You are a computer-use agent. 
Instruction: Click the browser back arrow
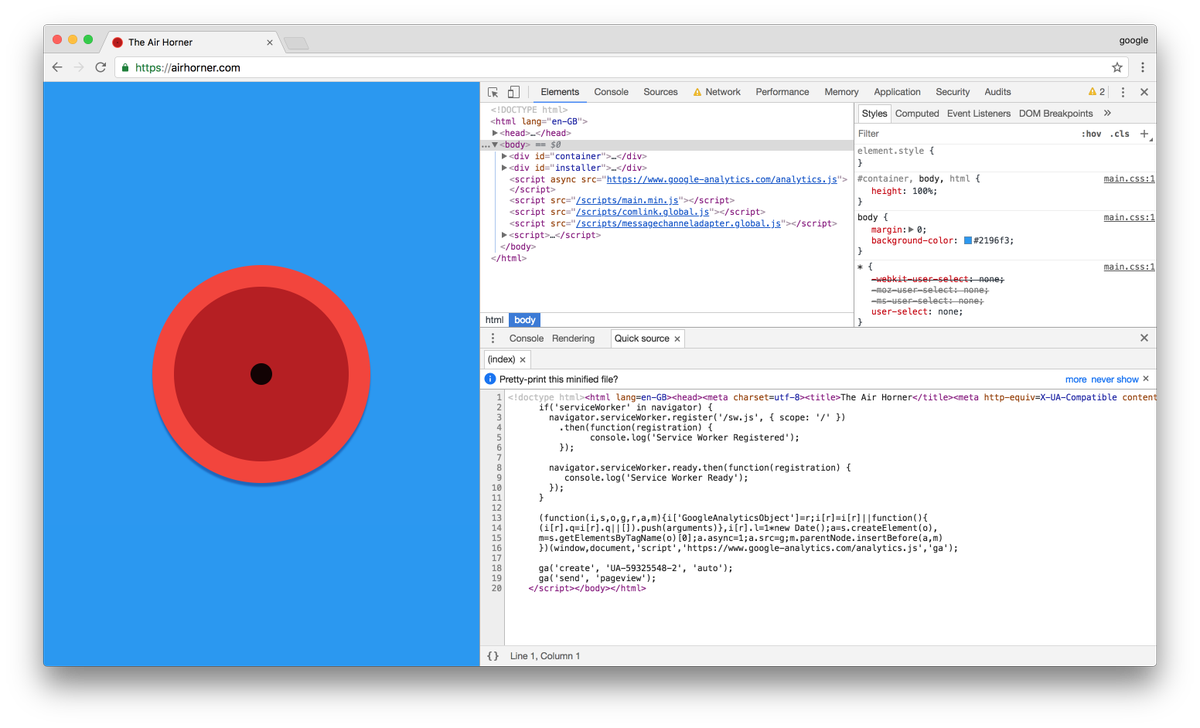(x=57, y=67)
